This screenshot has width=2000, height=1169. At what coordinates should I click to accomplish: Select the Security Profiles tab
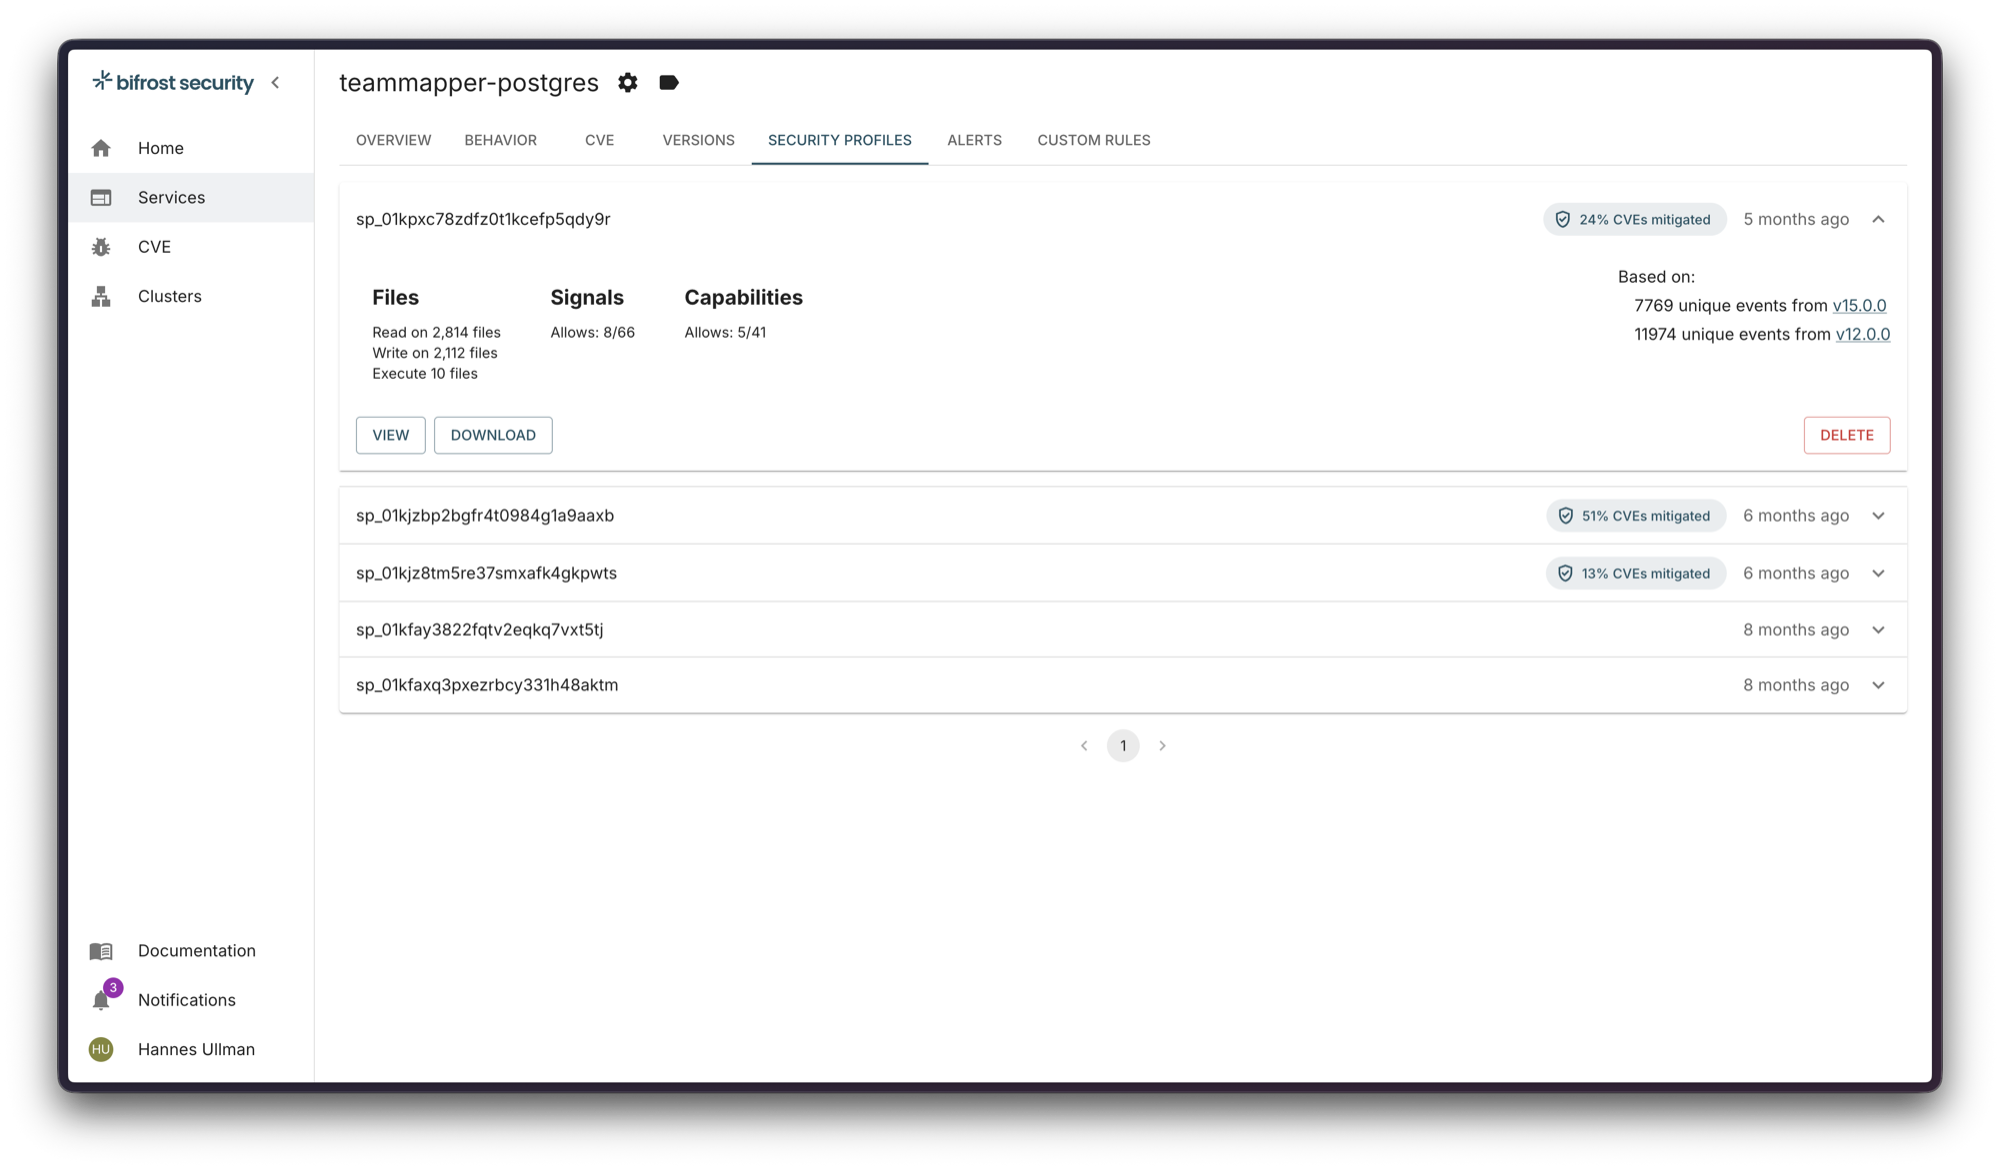coord(840,140)
